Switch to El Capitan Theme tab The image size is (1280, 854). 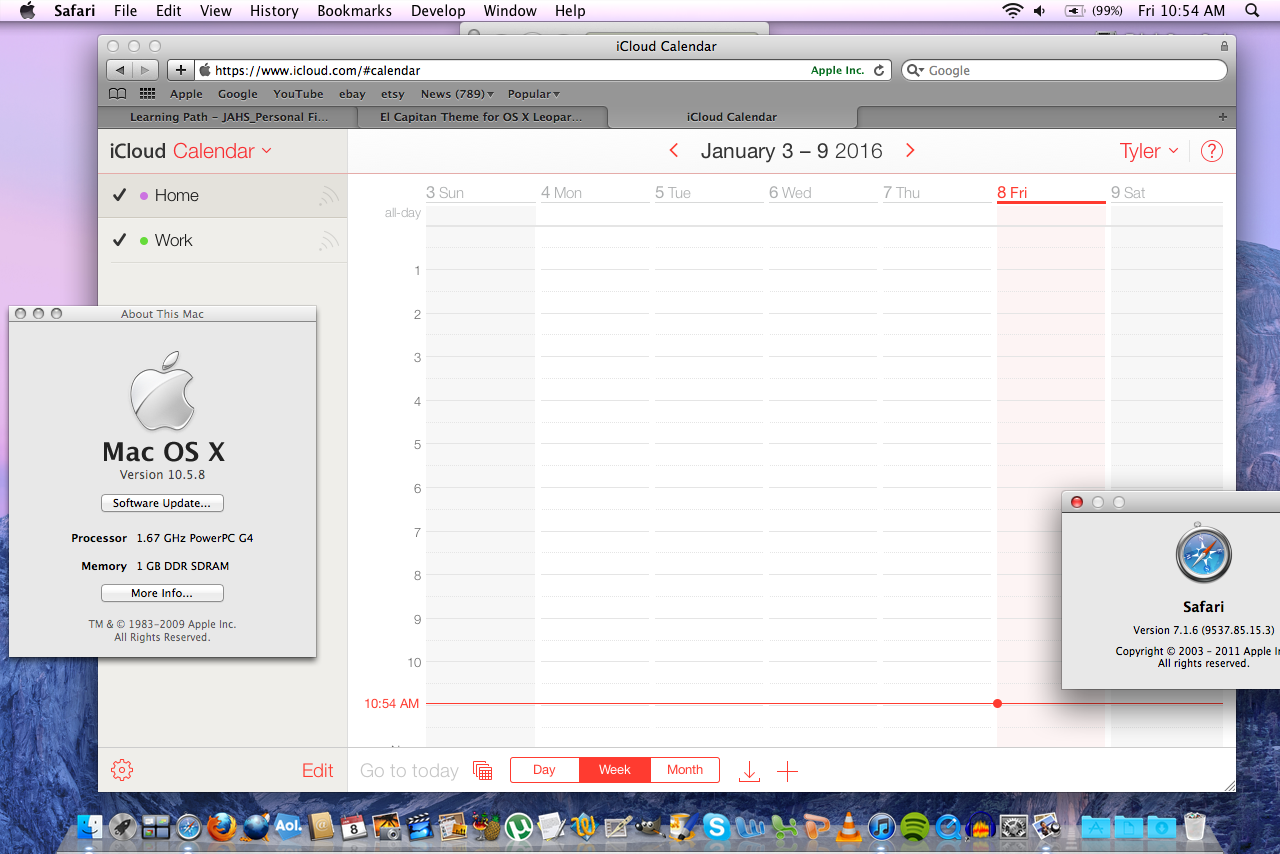pyautogui.click(x=481, y=117)
